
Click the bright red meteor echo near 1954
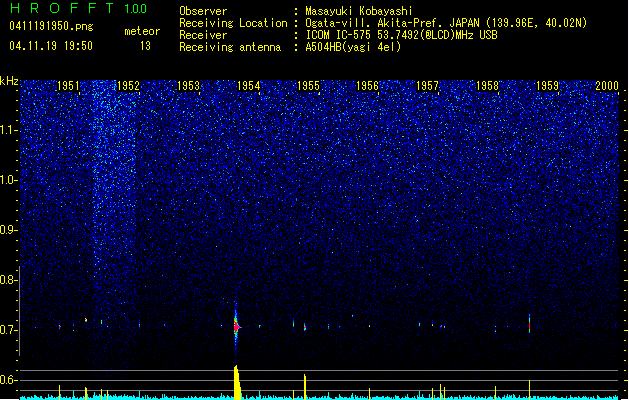click(236, 327)
